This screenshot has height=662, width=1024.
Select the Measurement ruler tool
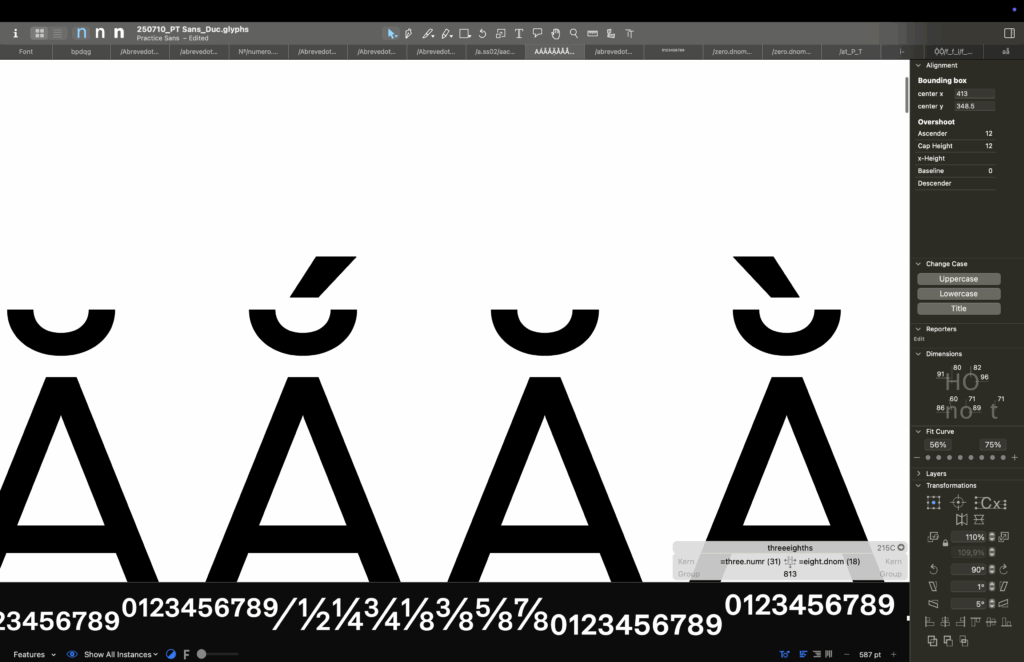[x=592, y=33]
